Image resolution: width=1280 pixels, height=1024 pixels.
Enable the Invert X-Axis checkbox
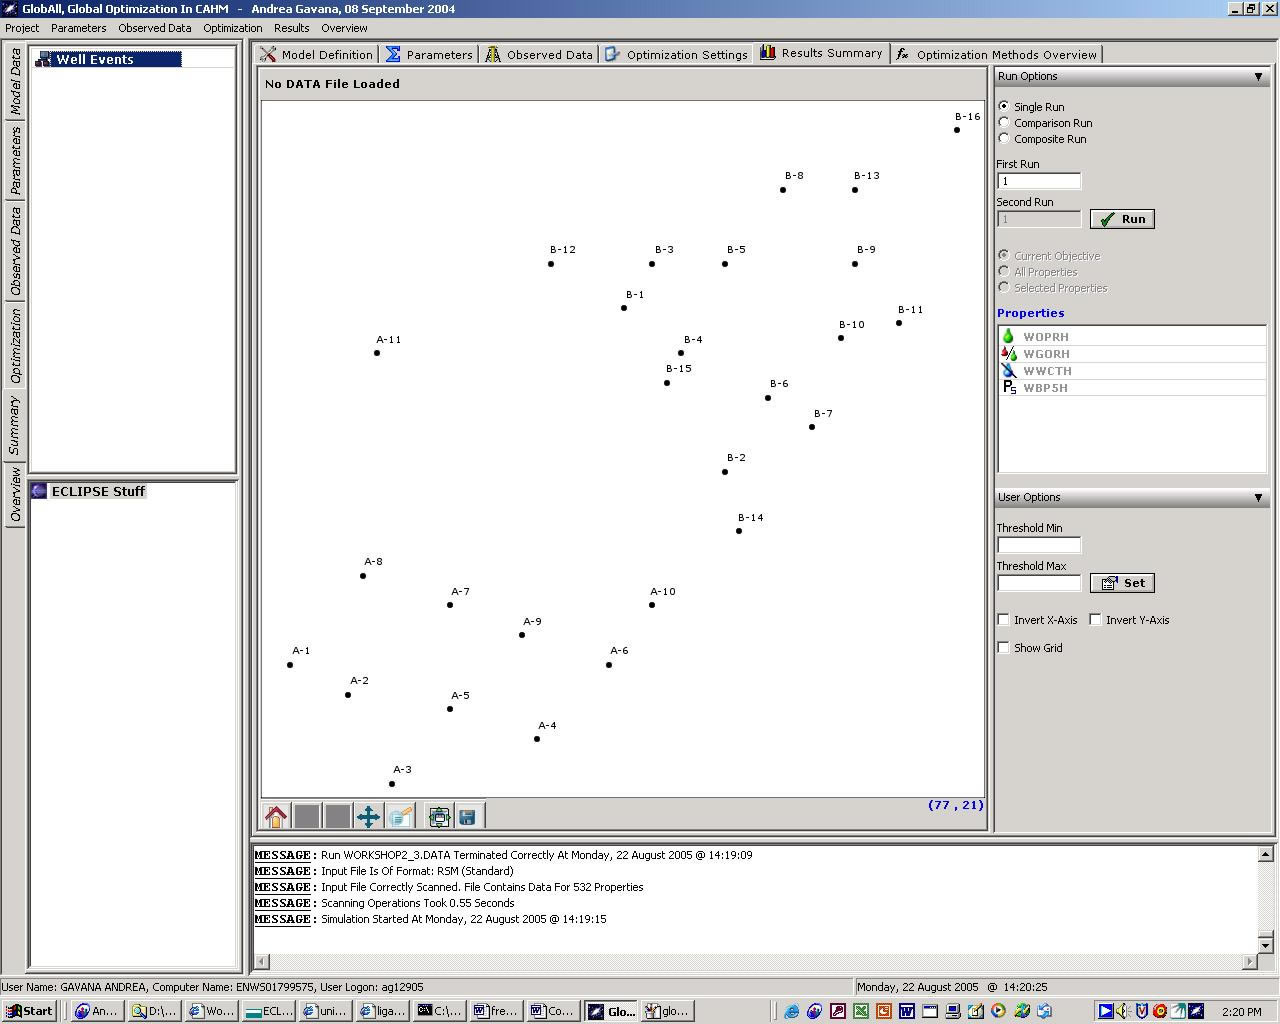[x=1004, y=620]
